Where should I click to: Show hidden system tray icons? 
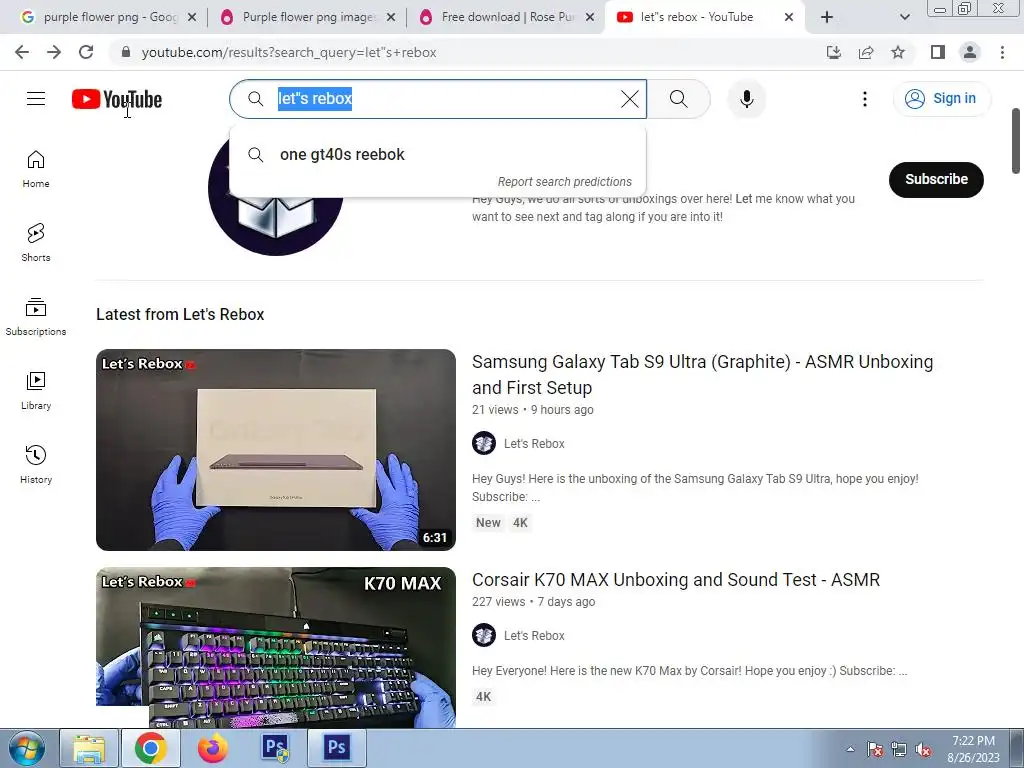pos(850,749)
